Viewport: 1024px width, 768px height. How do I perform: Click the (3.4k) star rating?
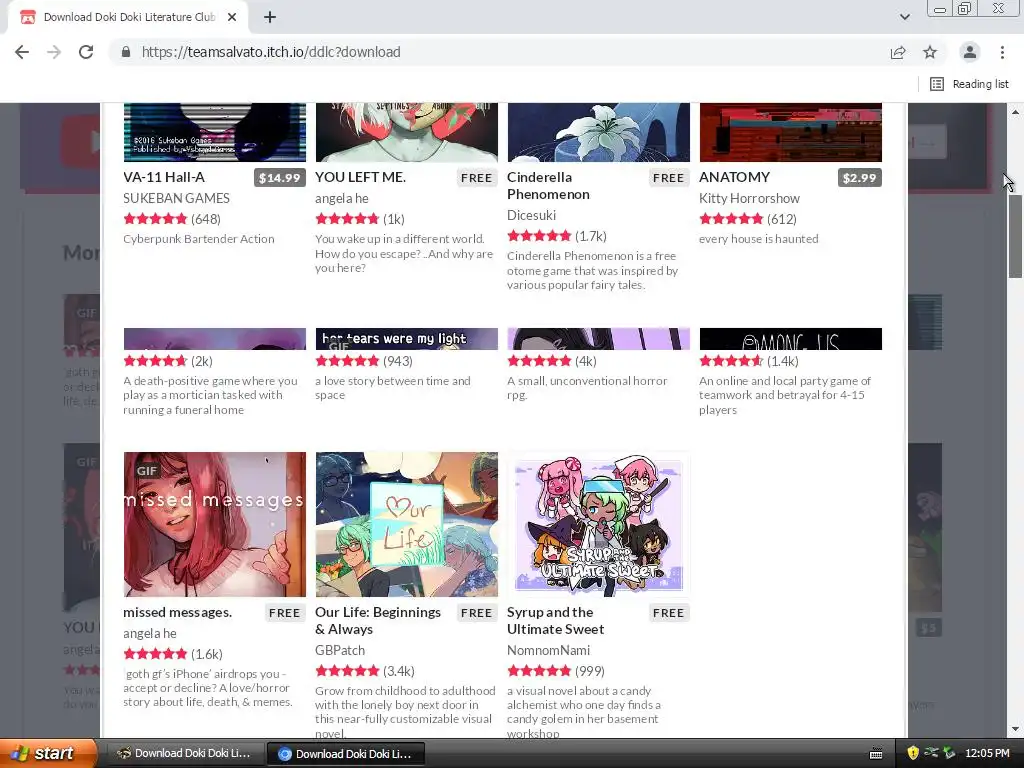[364, 671]
